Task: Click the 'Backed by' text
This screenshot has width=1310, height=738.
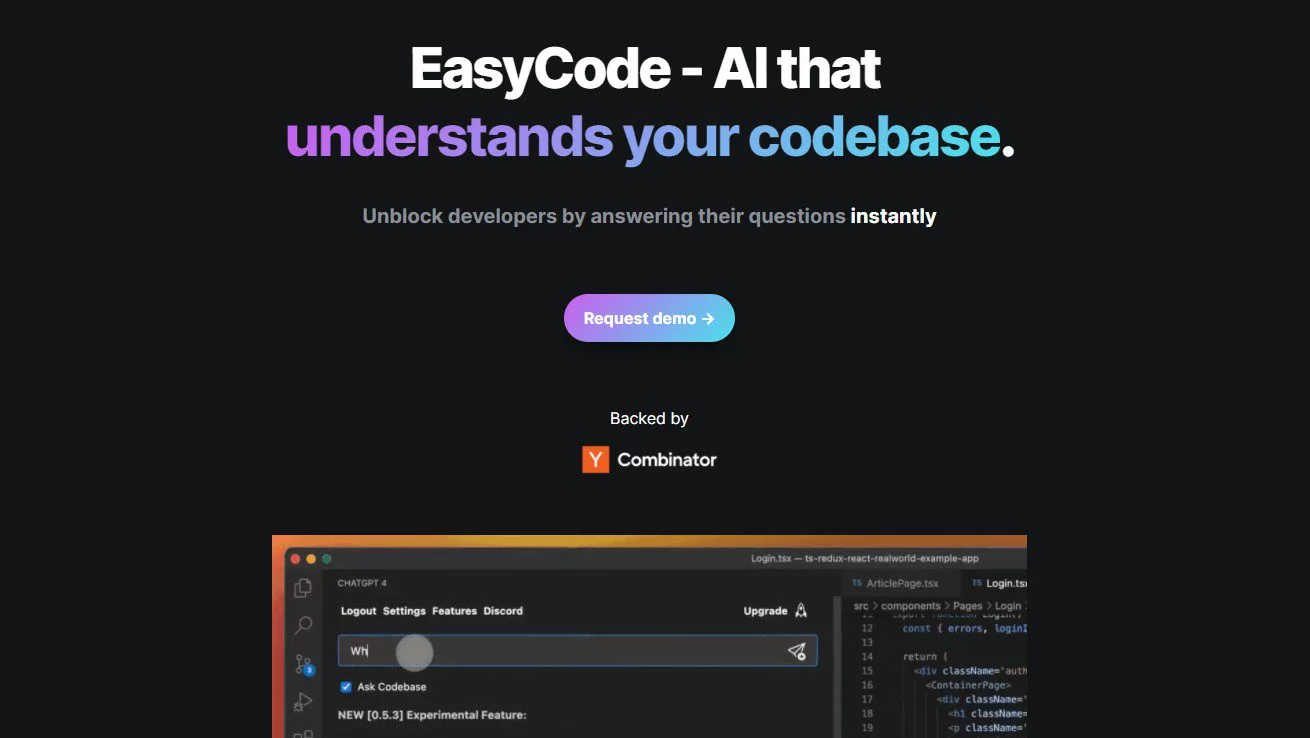Action: 649,418
